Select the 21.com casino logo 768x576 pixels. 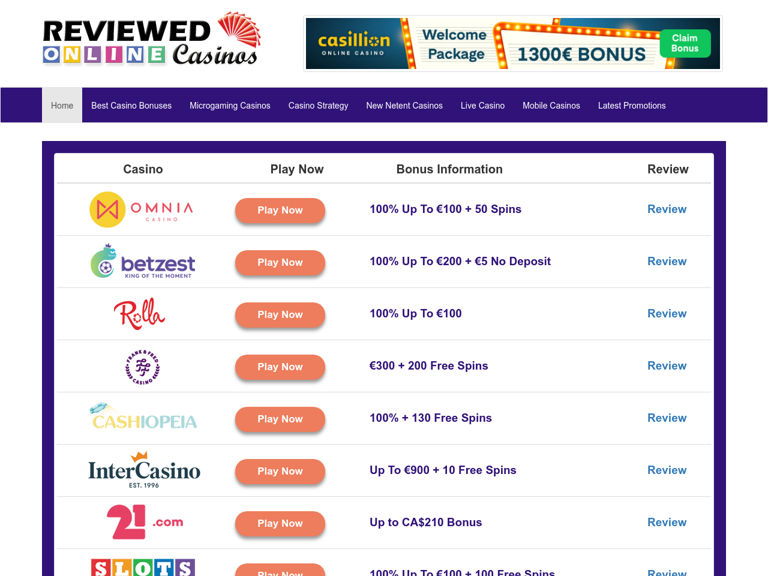pyautogui.click(x=144, y=522)
